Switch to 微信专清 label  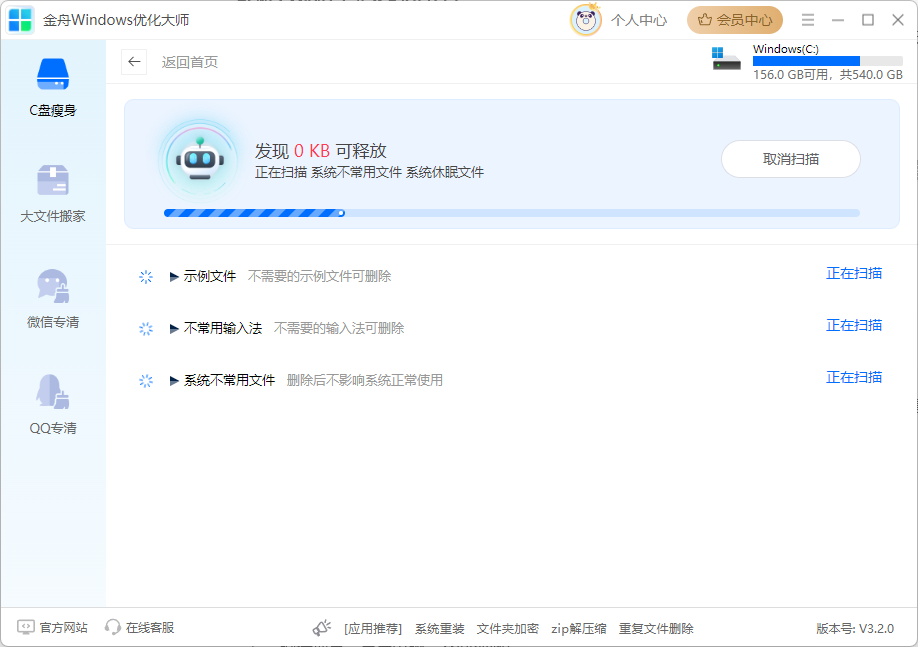53,322
